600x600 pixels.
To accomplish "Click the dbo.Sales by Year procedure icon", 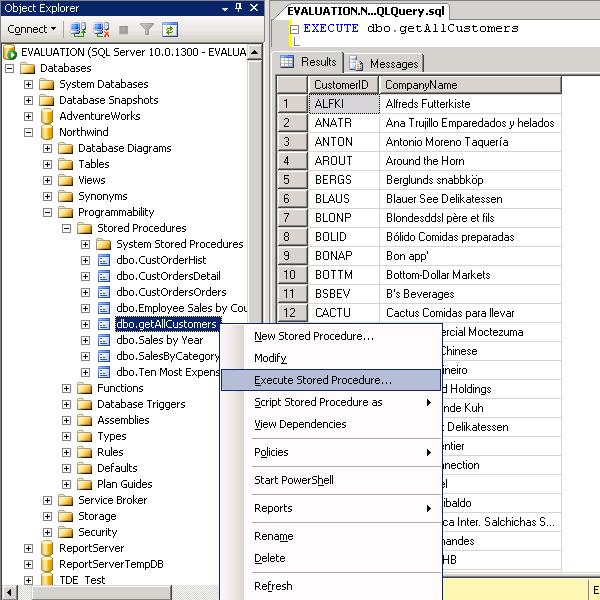I will 104,341.
